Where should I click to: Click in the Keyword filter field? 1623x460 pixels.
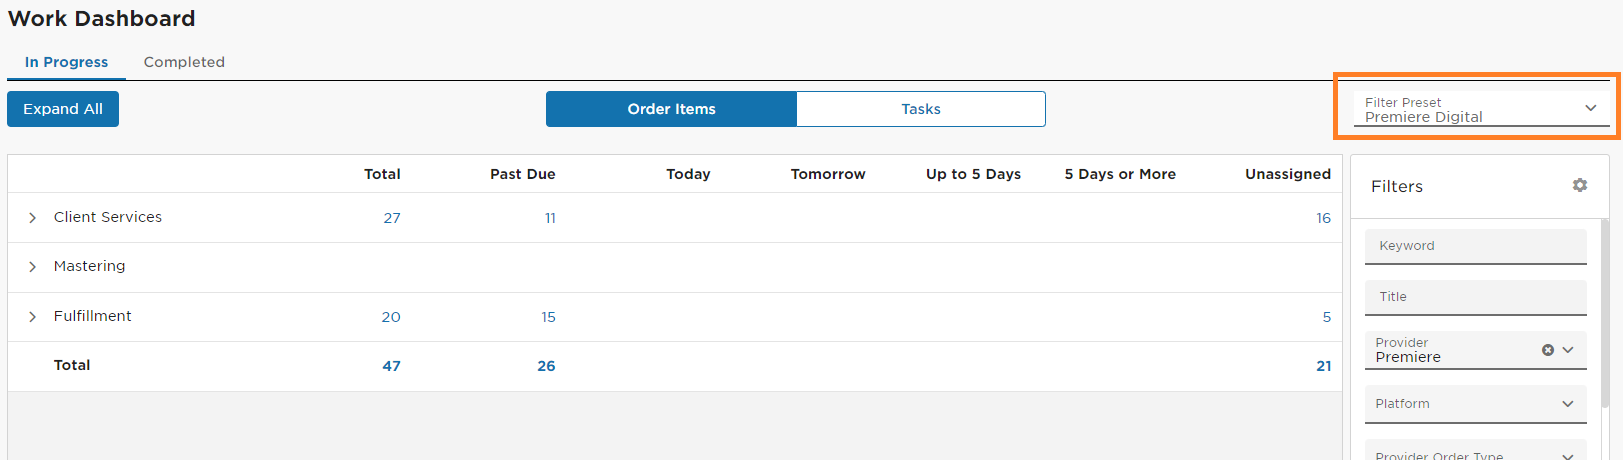click(1476, 247)
